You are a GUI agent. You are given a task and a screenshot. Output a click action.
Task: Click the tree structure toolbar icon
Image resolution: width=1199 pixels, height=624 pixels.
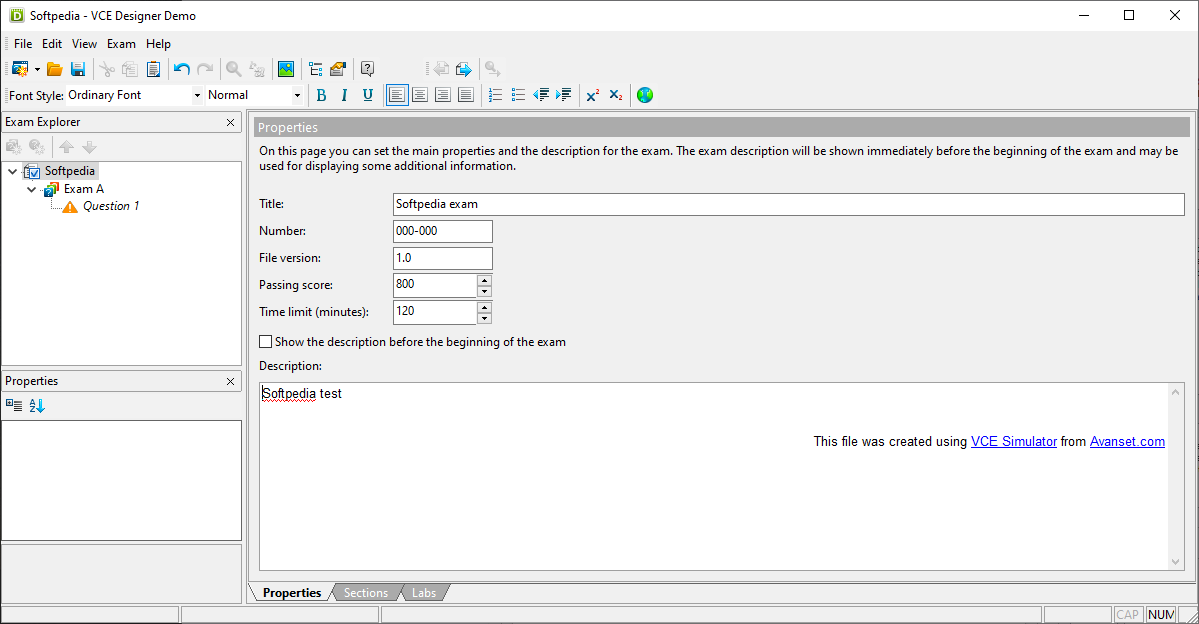[x=315, y=70]
